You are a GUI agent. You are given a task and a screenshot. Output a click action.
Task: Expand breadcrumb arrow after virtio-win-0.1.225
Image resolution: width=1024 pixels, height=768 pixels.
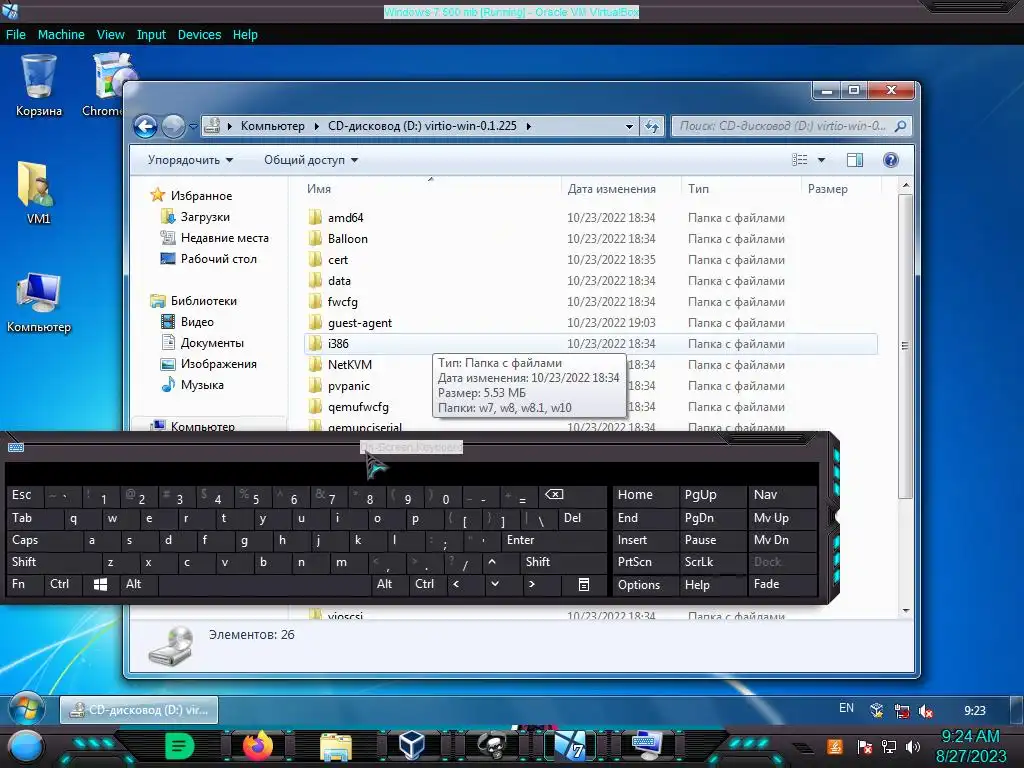point(528,126)
